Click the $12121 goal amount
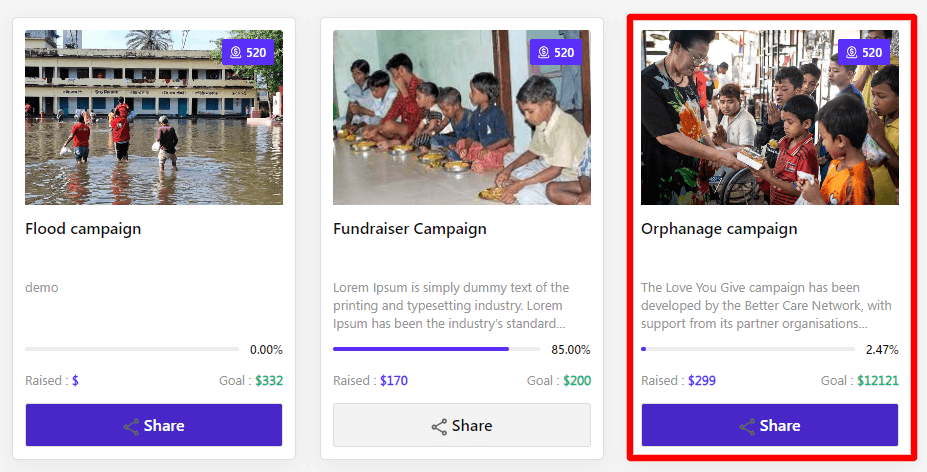The width and height of the screenshot is (927, 472). pos(878,381)
